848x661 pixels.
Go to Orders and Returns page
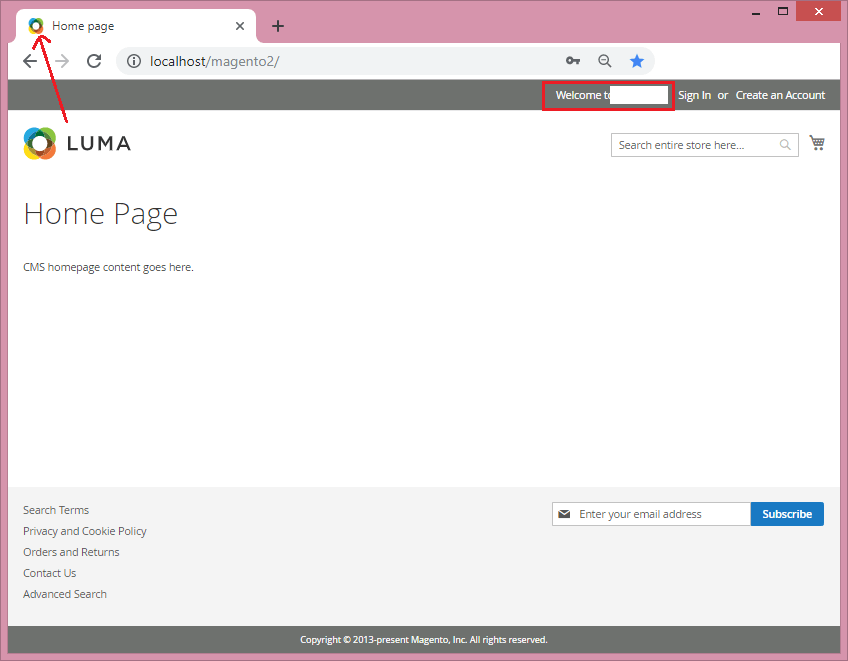click(x=71, y=552)
